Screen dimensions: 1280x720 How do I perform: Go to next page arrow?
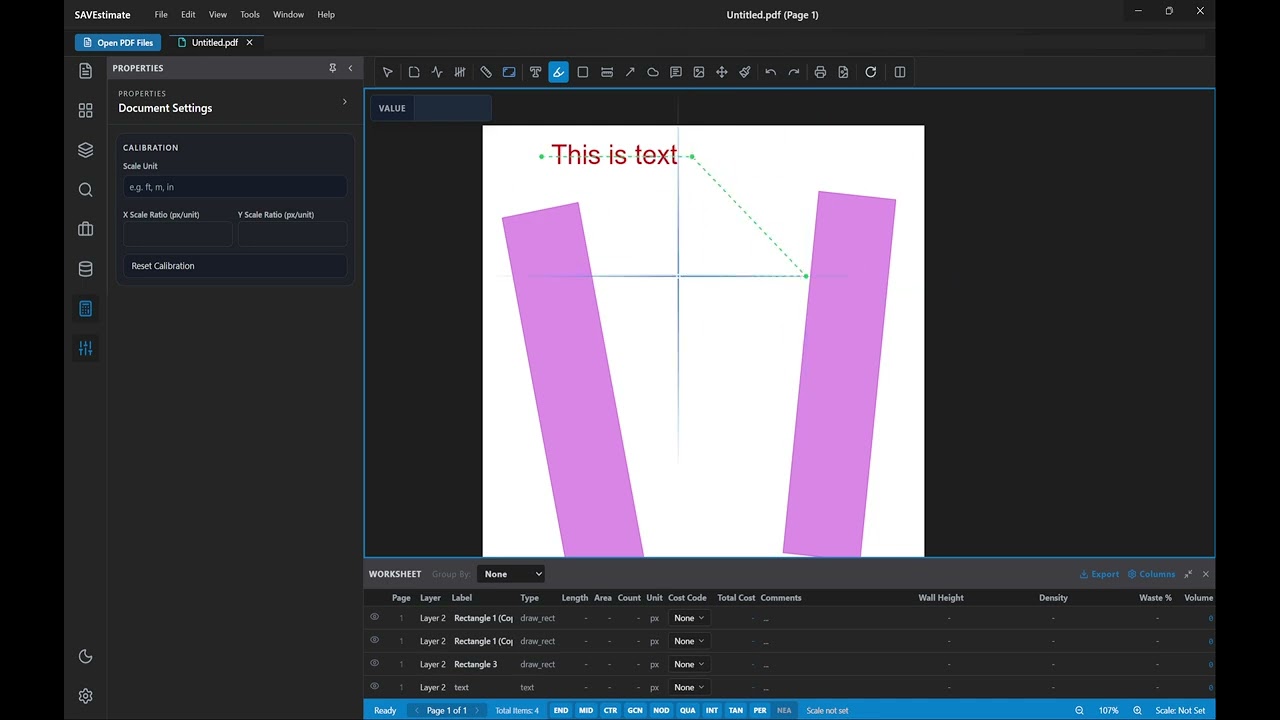tap(477, 710)
